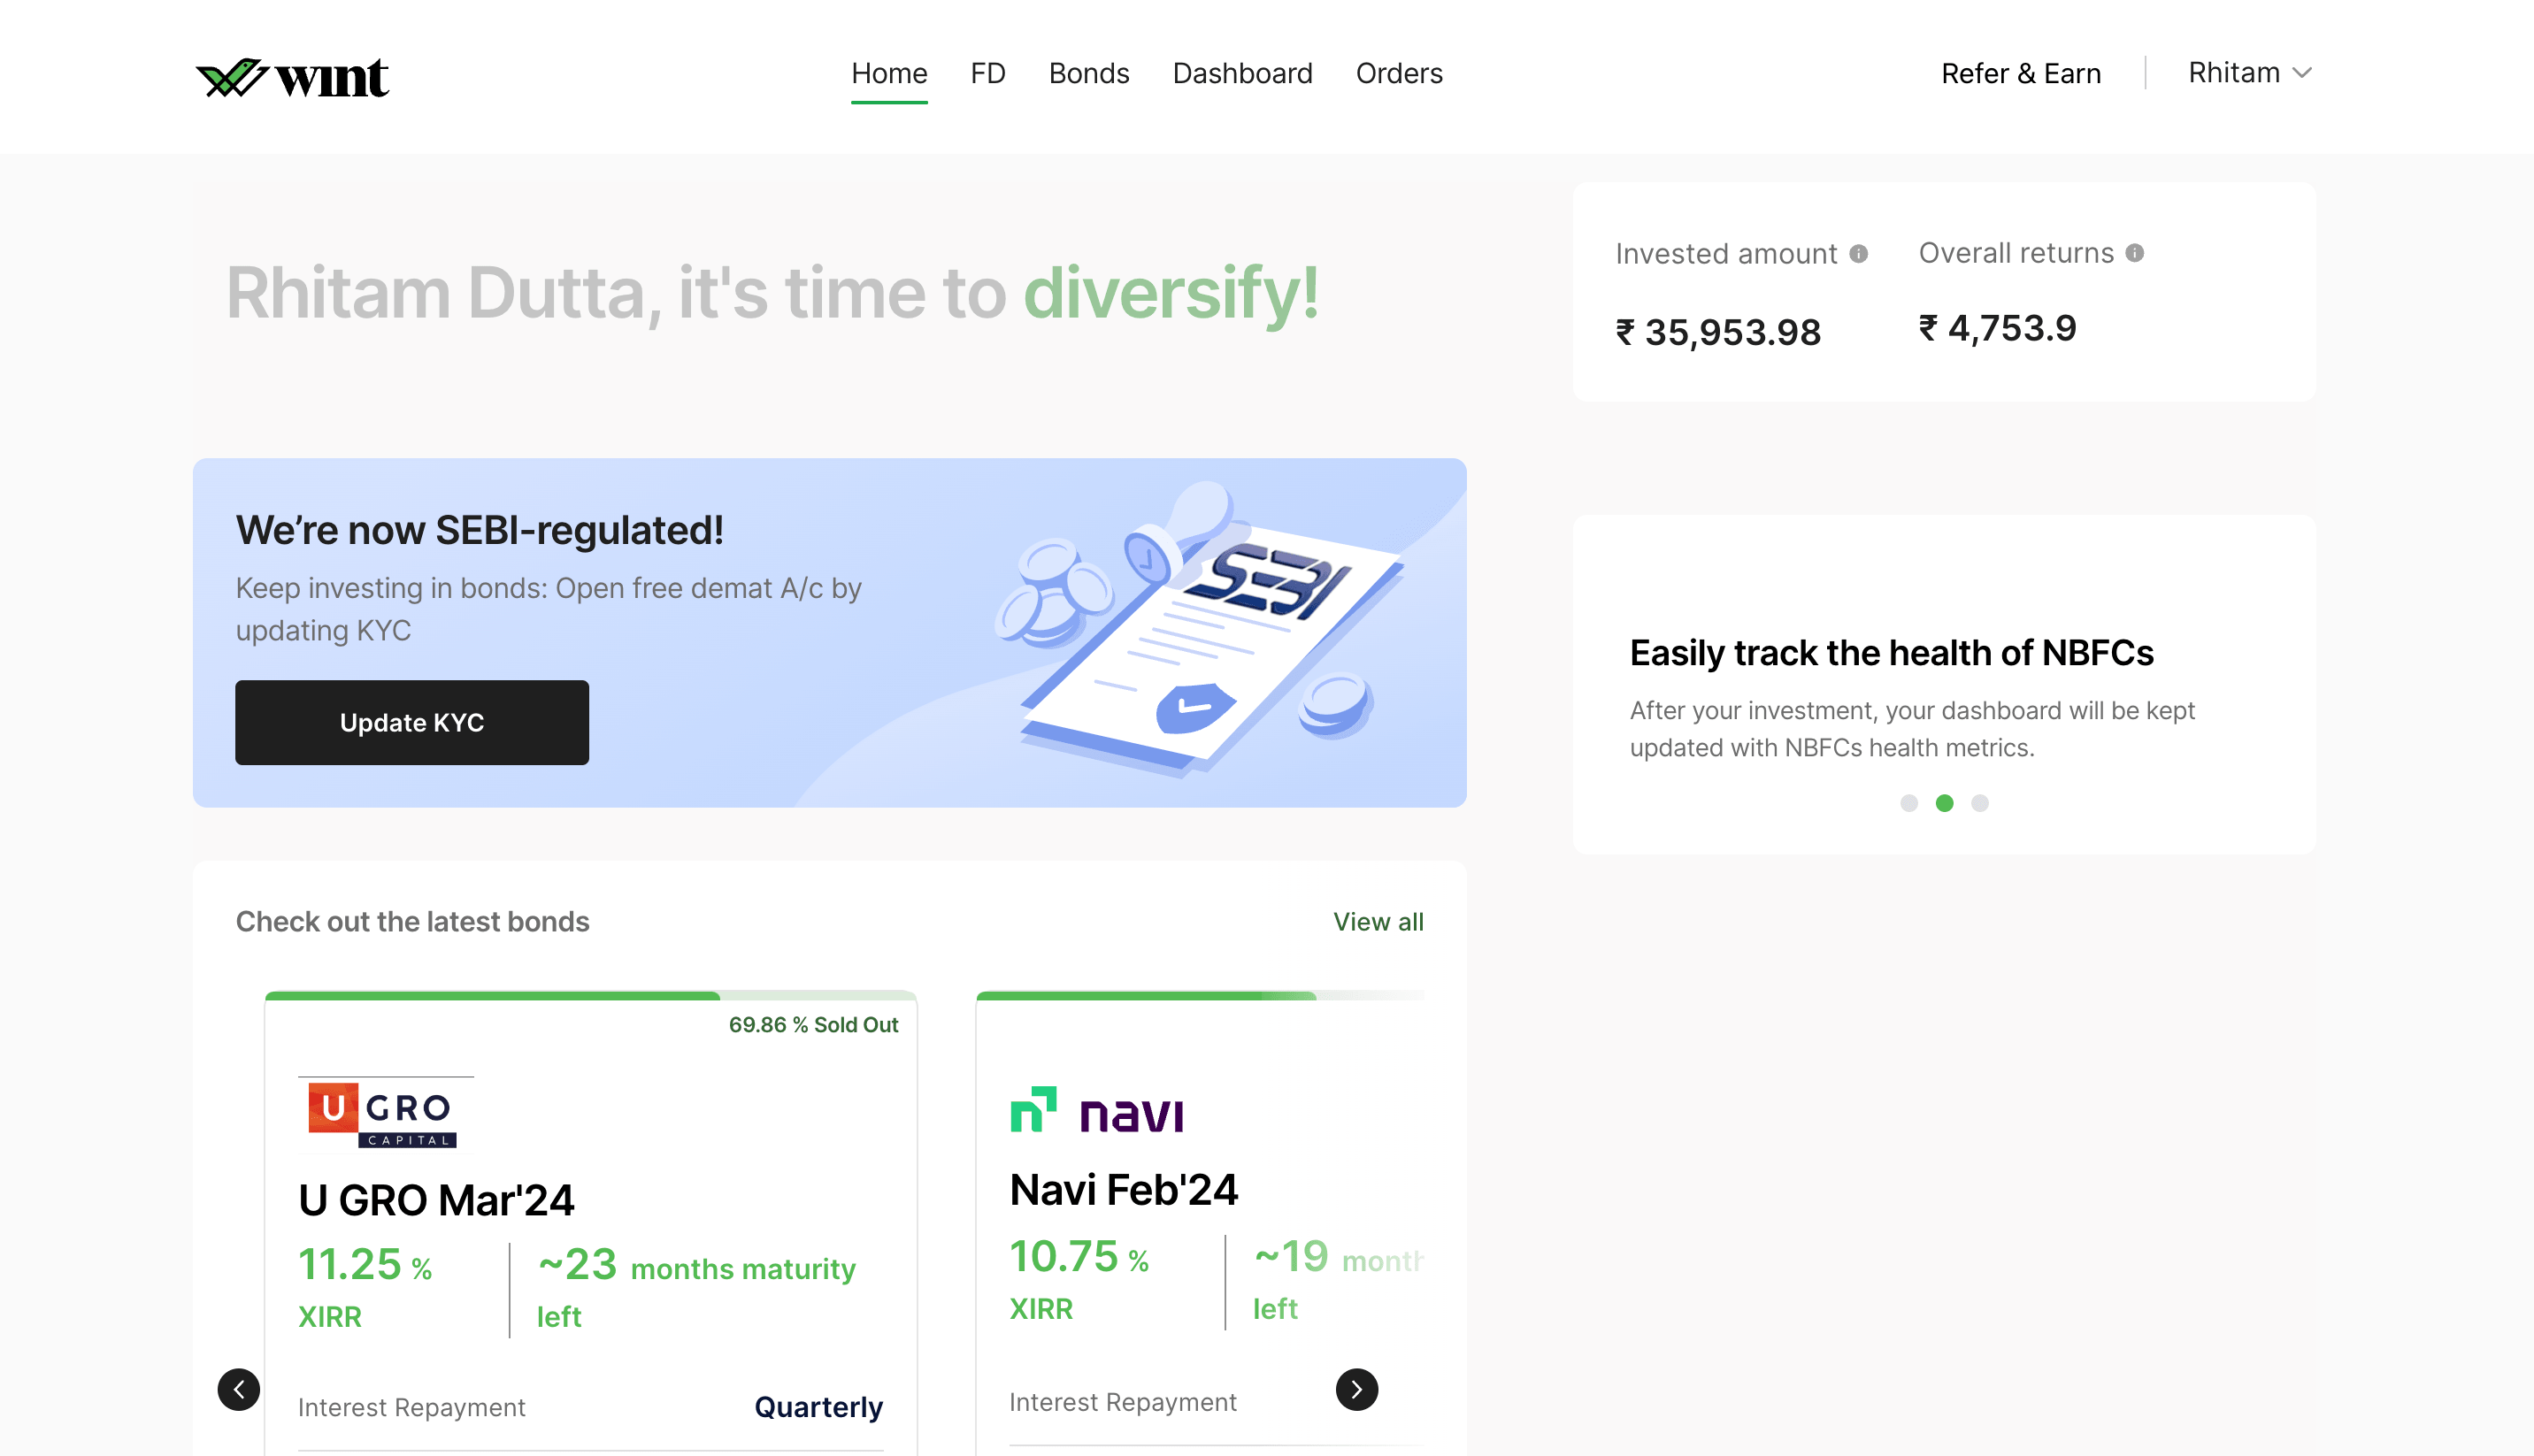Screen dimensions: 2534x1456
Task: Click Overall returns info icon
Action: 2135,253
